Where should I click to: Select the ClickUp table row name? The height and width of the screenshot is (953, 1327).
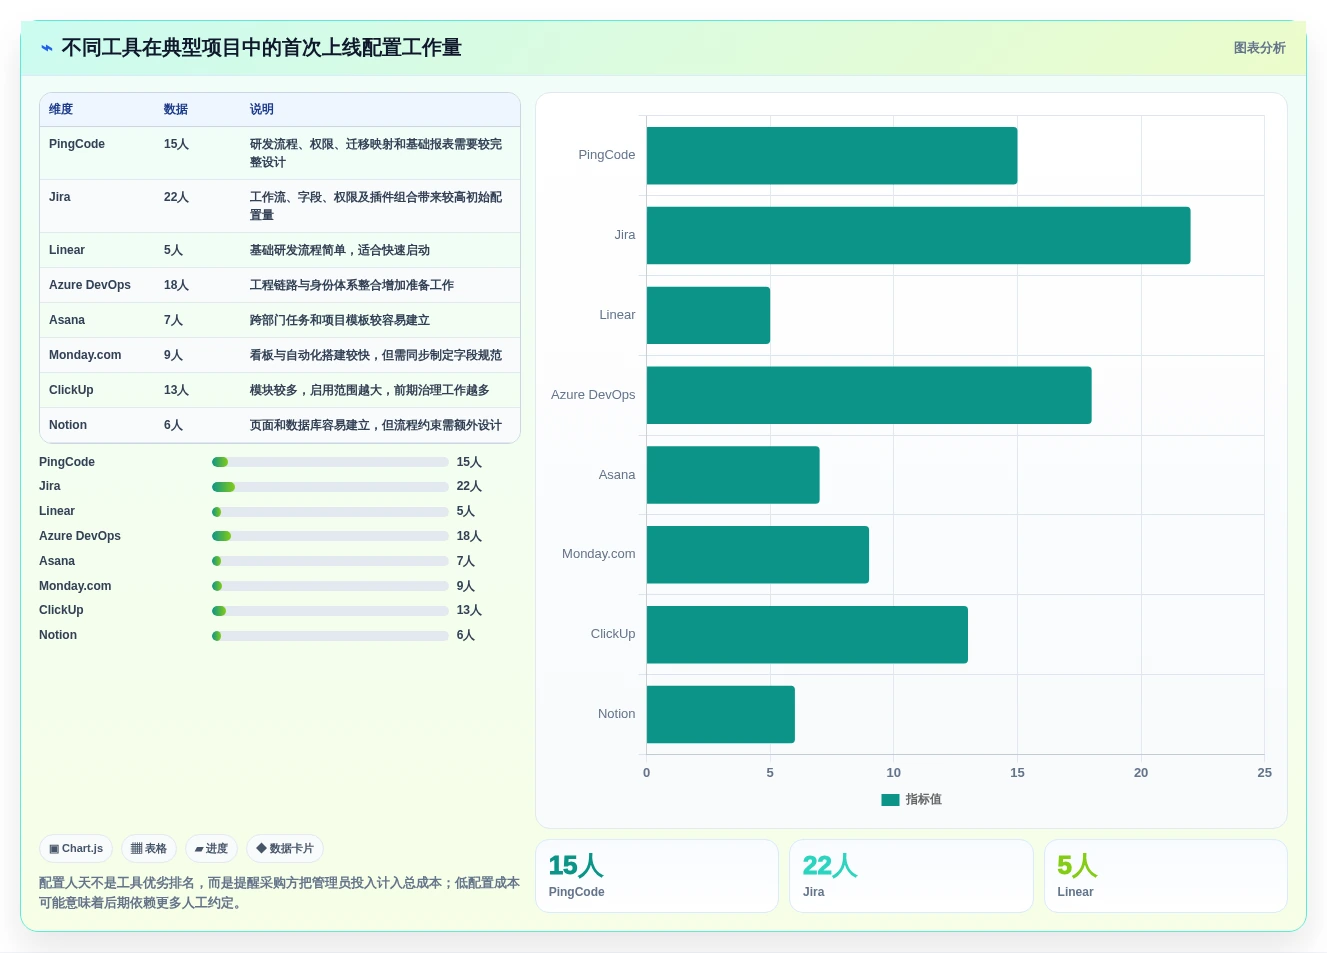pyautogui.click(x=71, y=390)
